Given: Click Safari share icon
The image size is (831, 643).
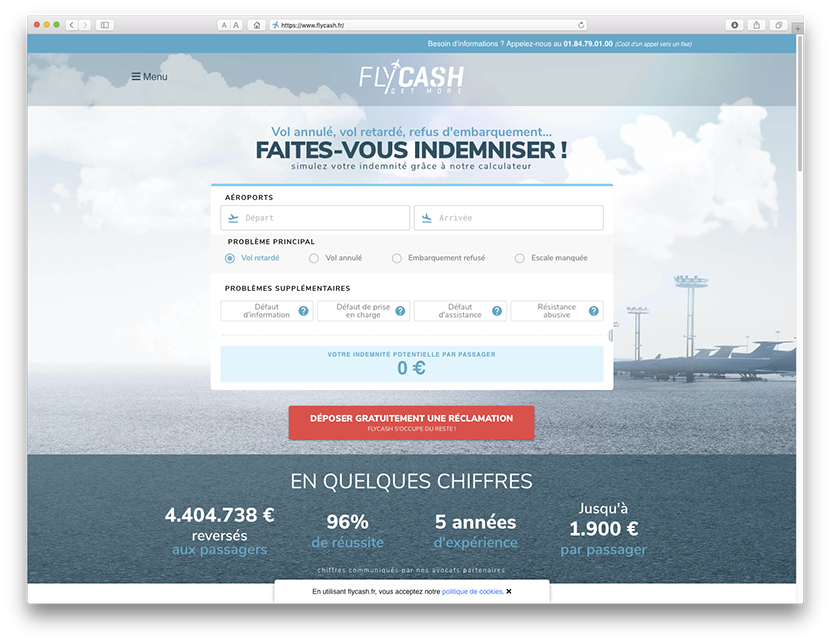Looking at the screenshot, I should tap(756, 24).
